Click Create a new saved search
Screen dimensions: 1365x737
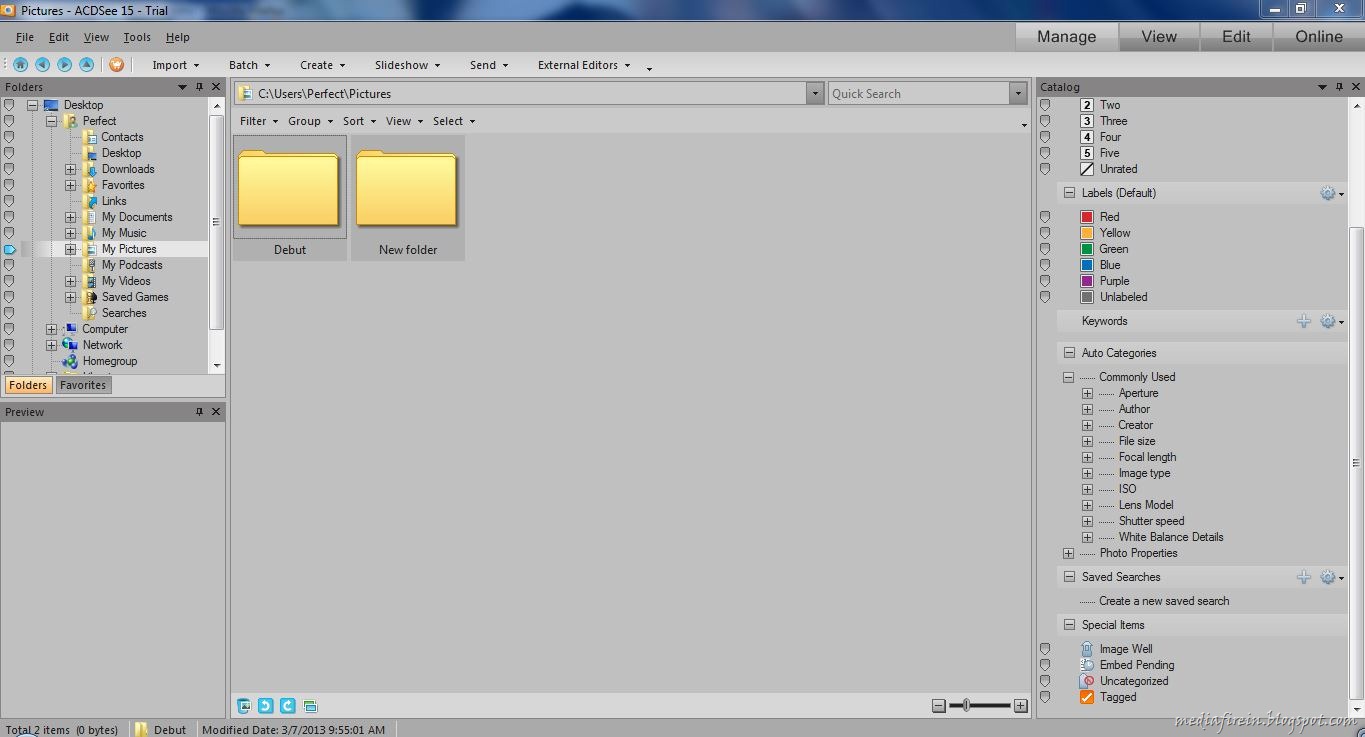point(1164,601)
